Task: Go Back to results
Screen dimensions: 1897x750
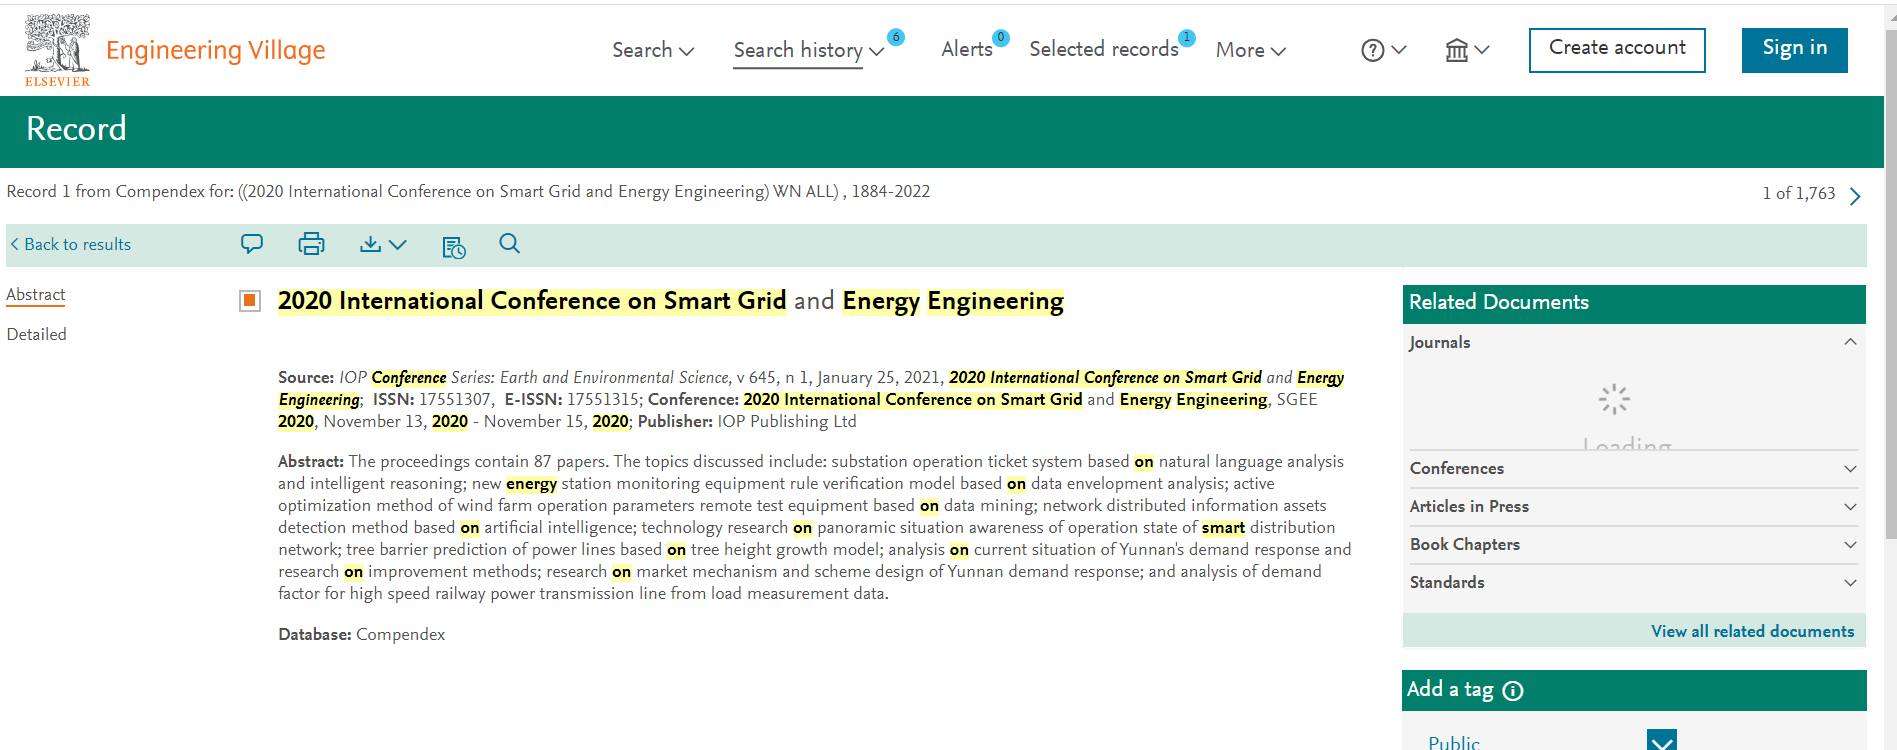Action: coord(70,244)
